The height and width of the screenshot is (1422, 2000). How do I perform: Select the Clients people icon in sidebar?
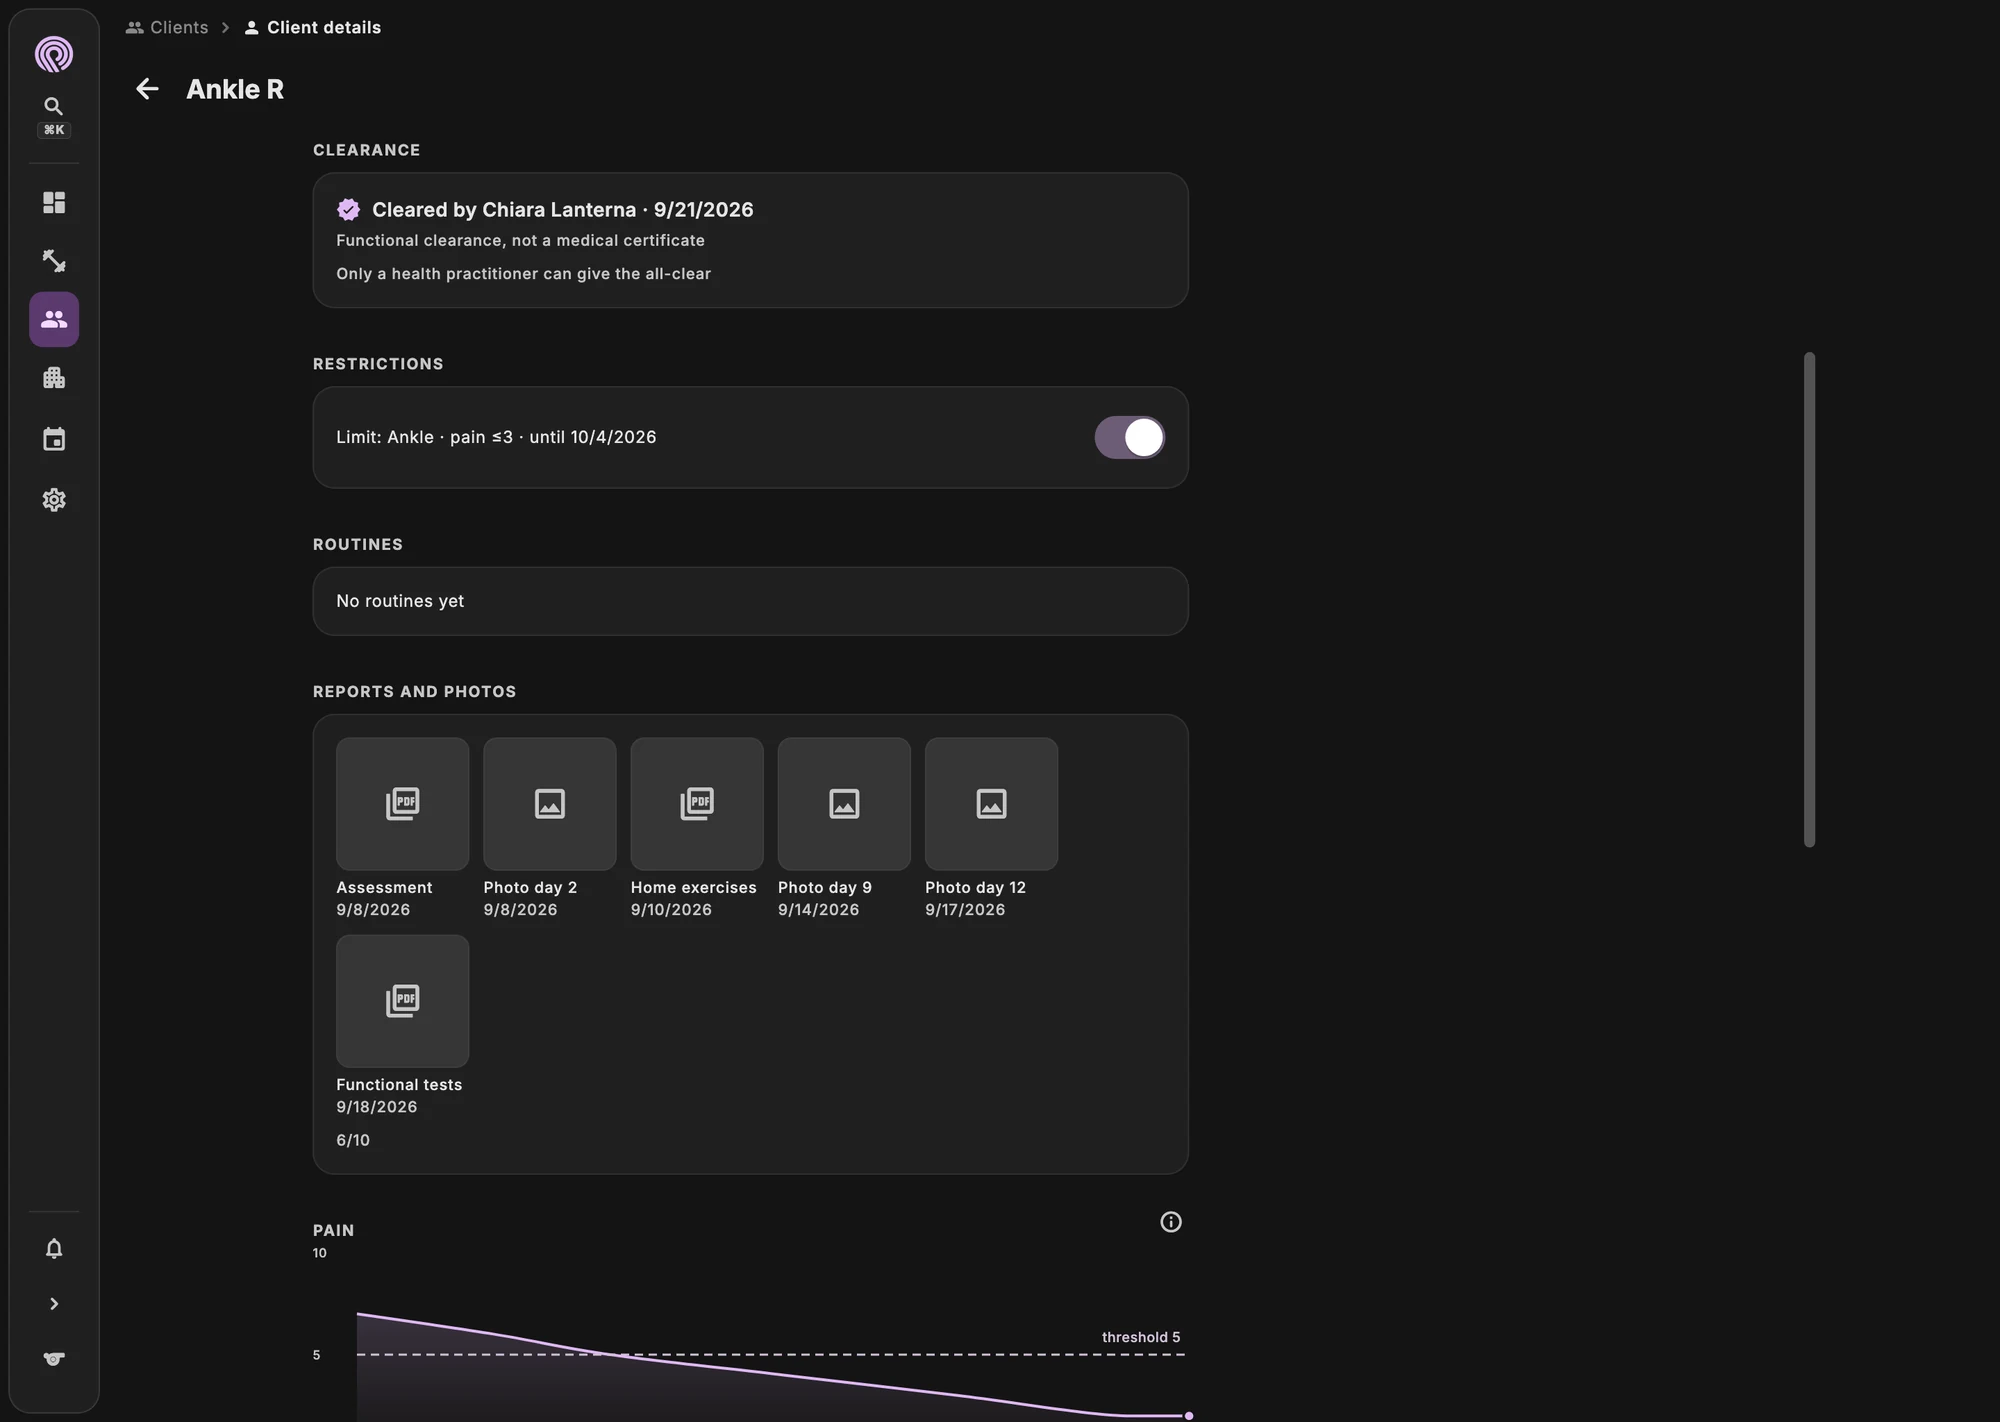(x=54, y=319)
